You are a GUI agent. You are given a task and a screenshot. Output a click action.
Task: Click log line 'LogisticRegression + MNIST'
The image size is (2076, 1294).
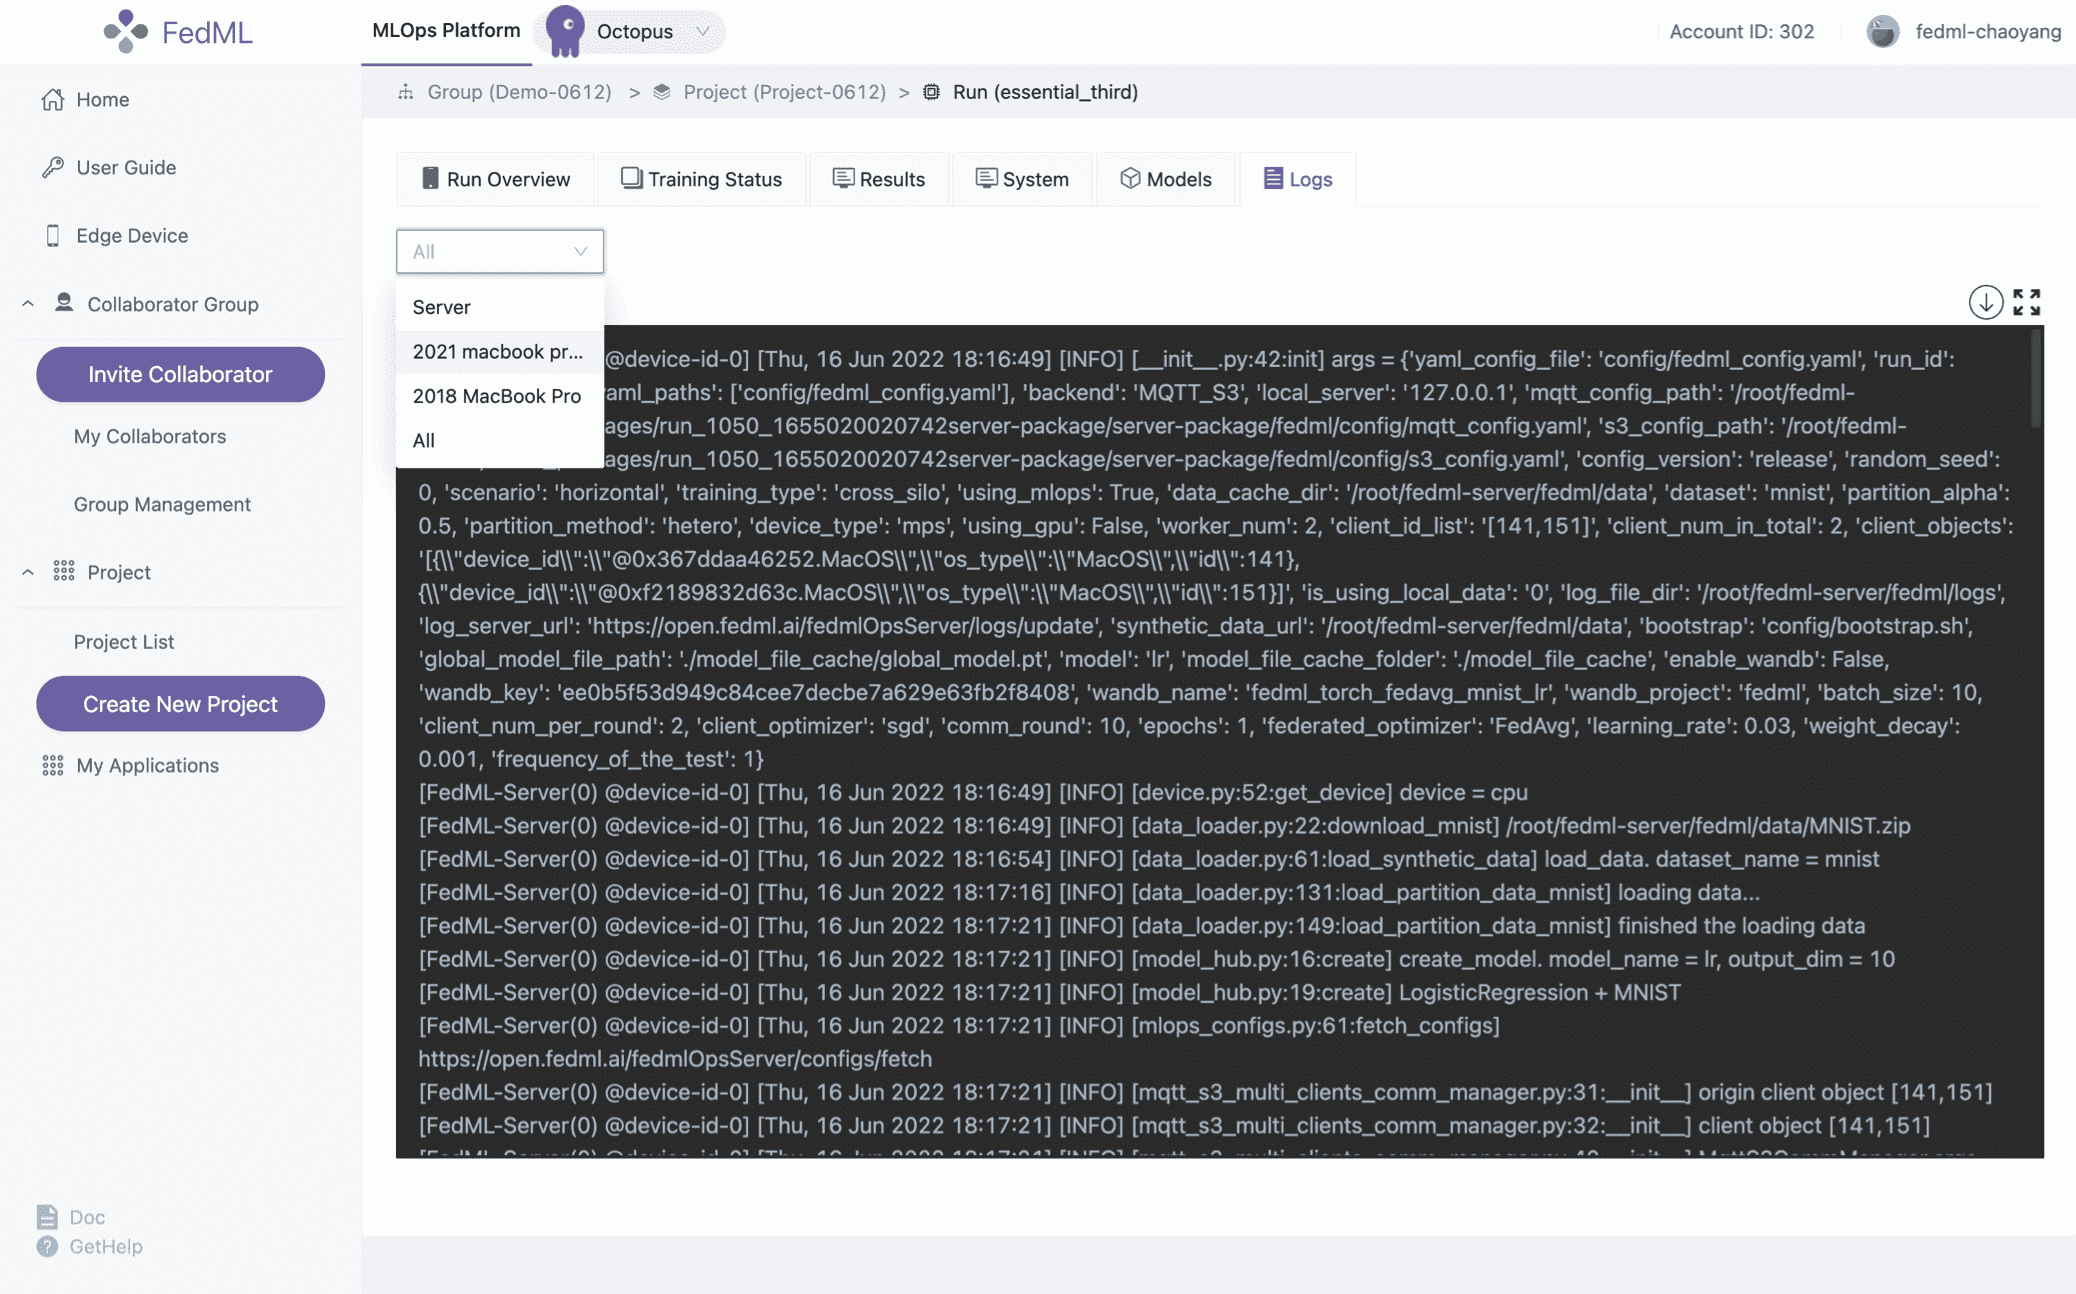click(x=1049, y=992)
